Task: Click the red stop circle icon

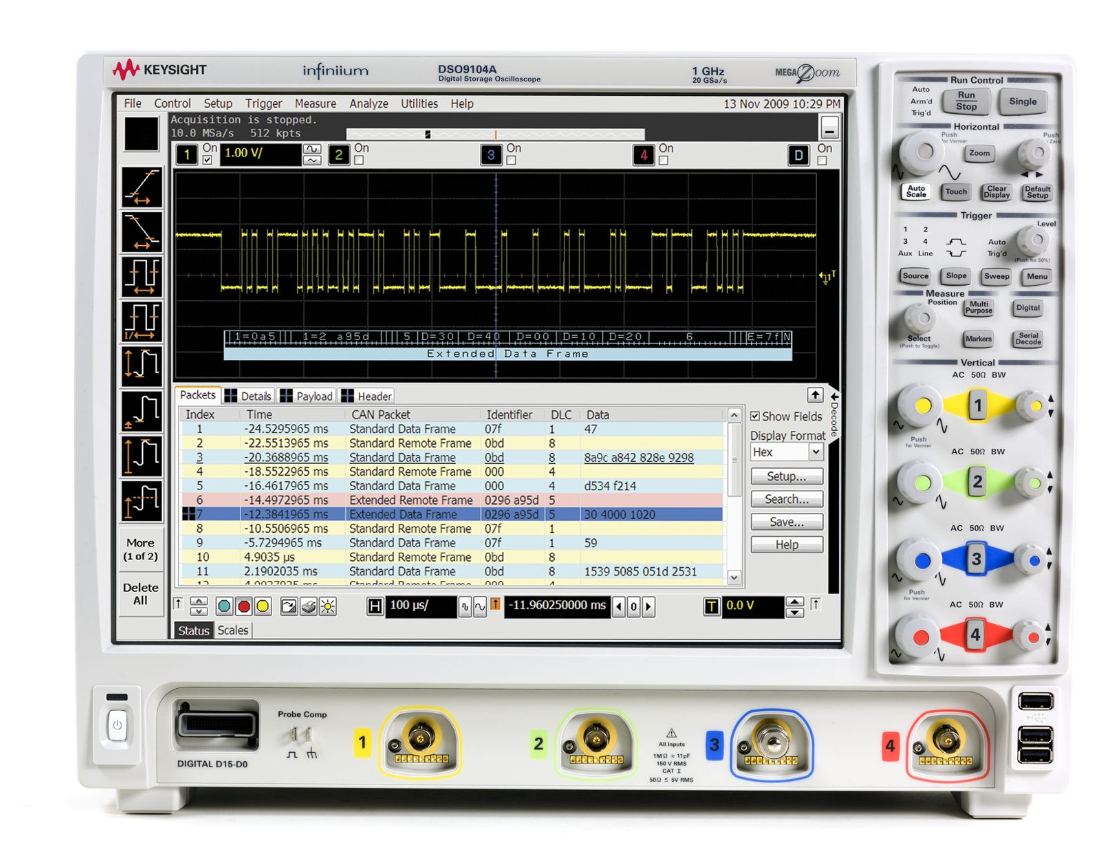Action: 243,606
